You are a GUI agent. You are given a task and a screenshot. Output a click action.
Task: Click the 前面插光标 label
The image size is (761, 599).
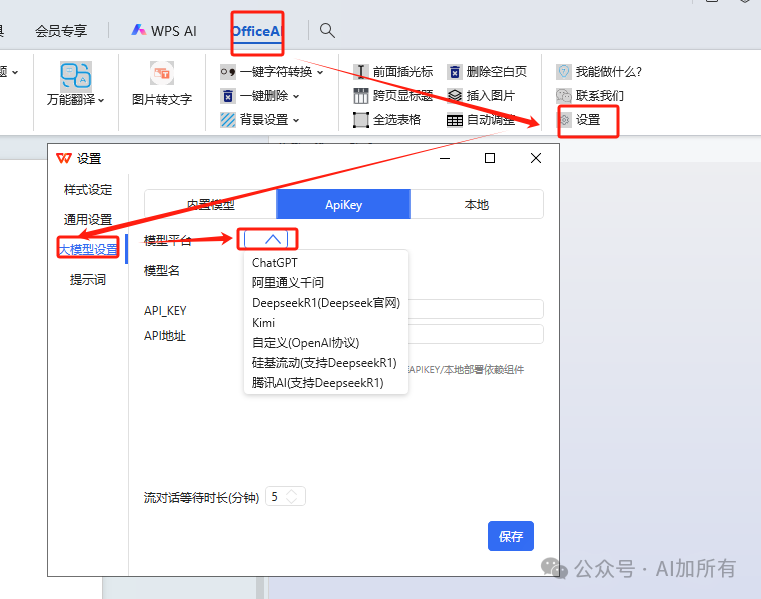402,72
